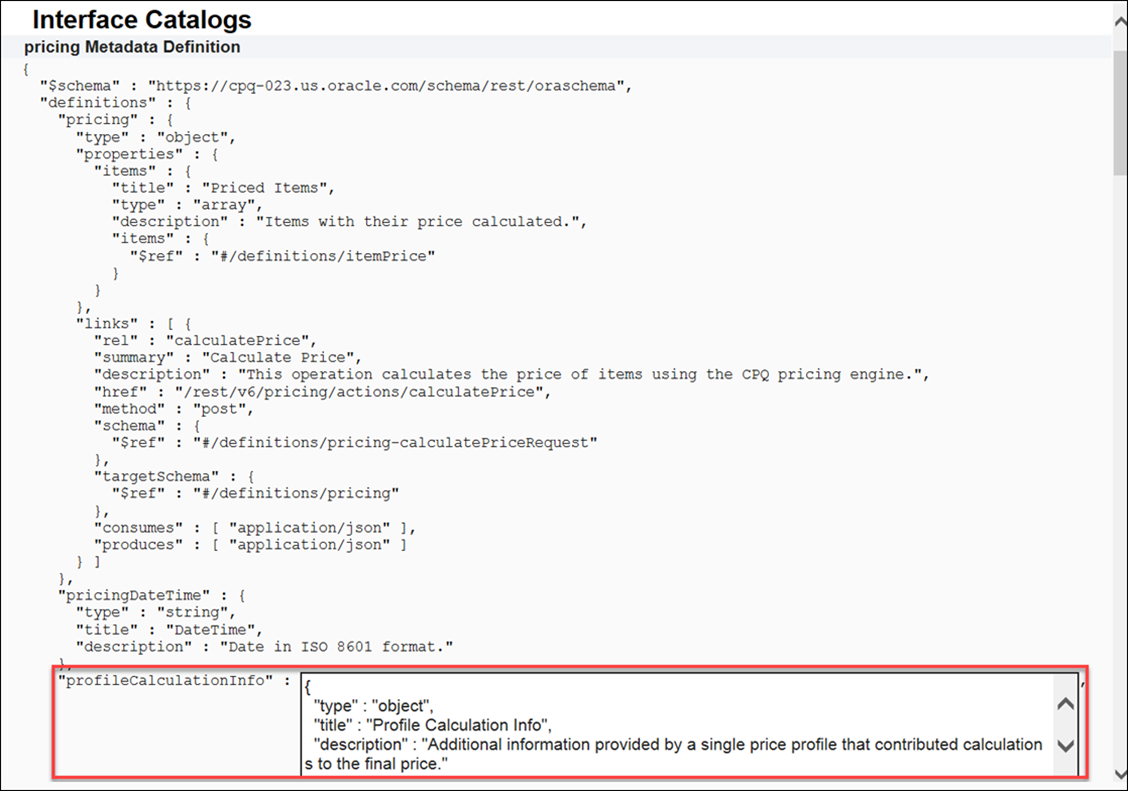Click the pricing Metadata Definition header bar

tap(131, 46)
